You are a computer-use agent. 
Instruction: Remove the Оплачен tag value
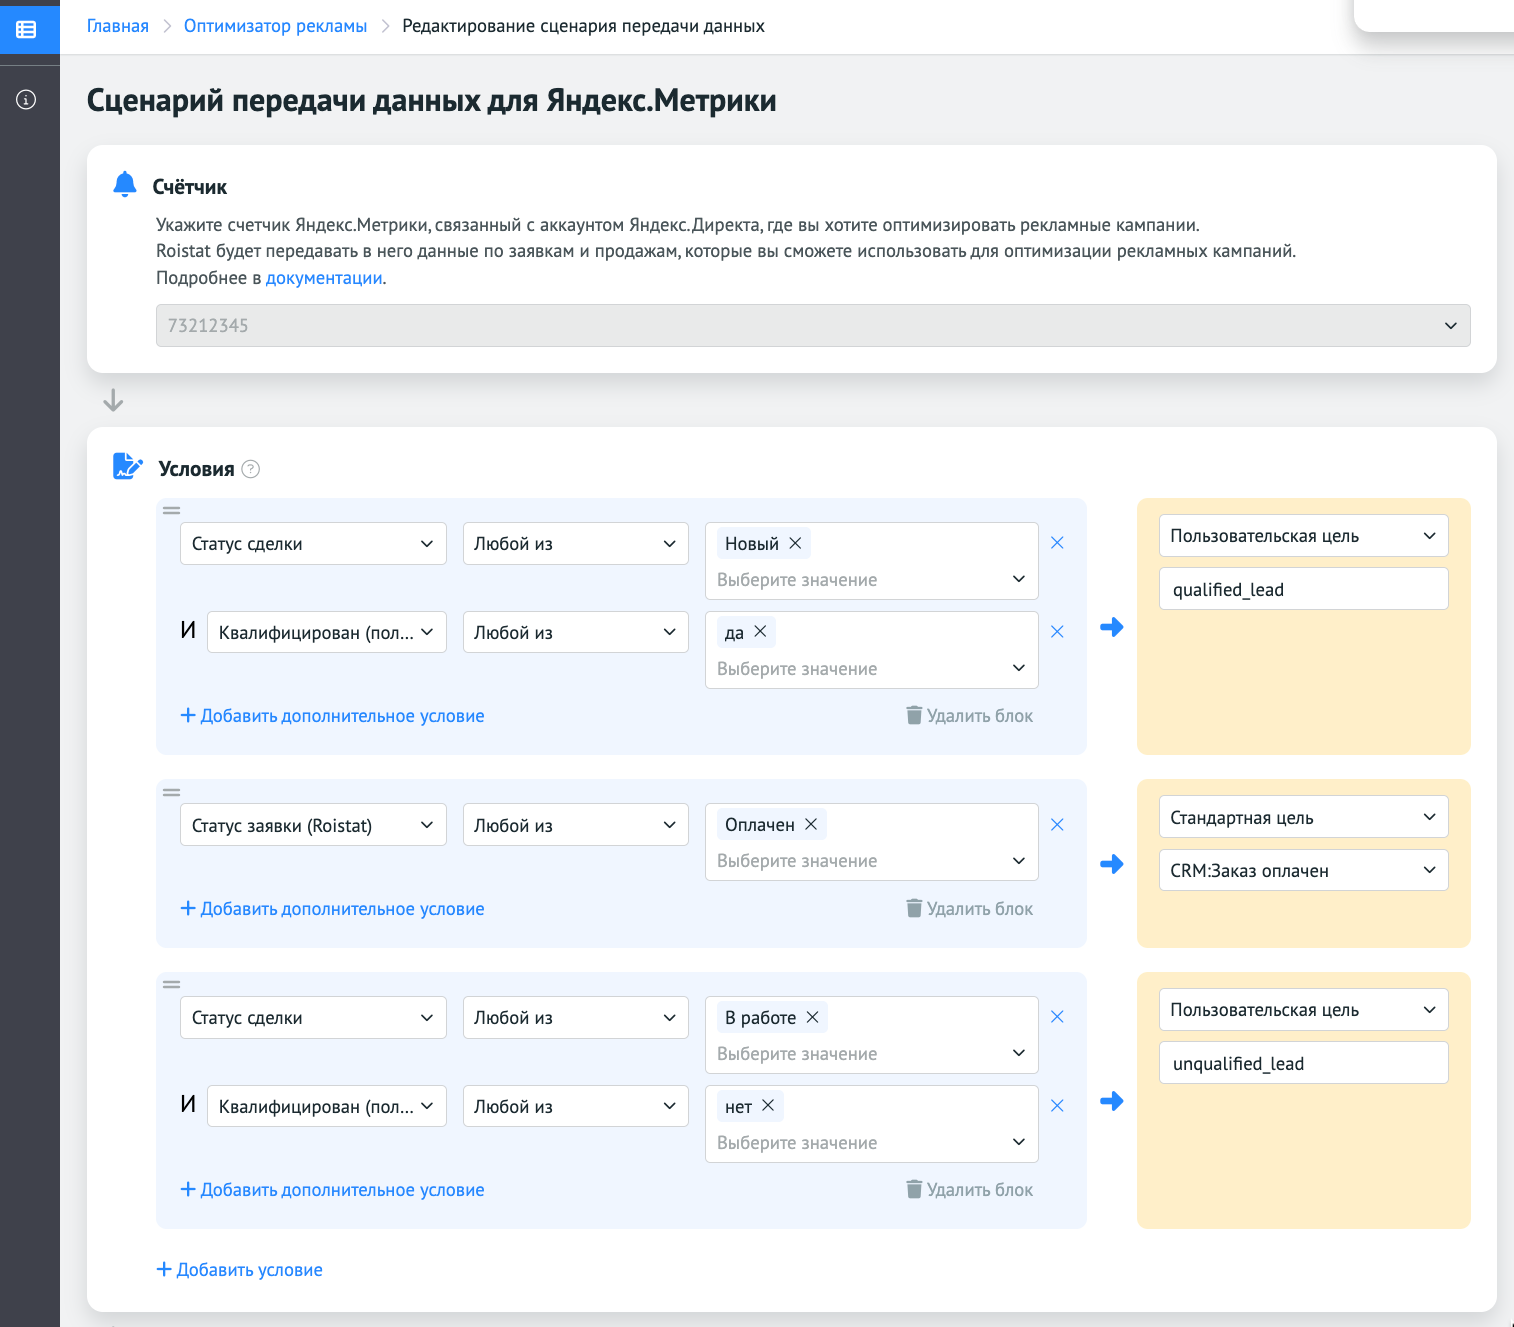click(811, 824)
